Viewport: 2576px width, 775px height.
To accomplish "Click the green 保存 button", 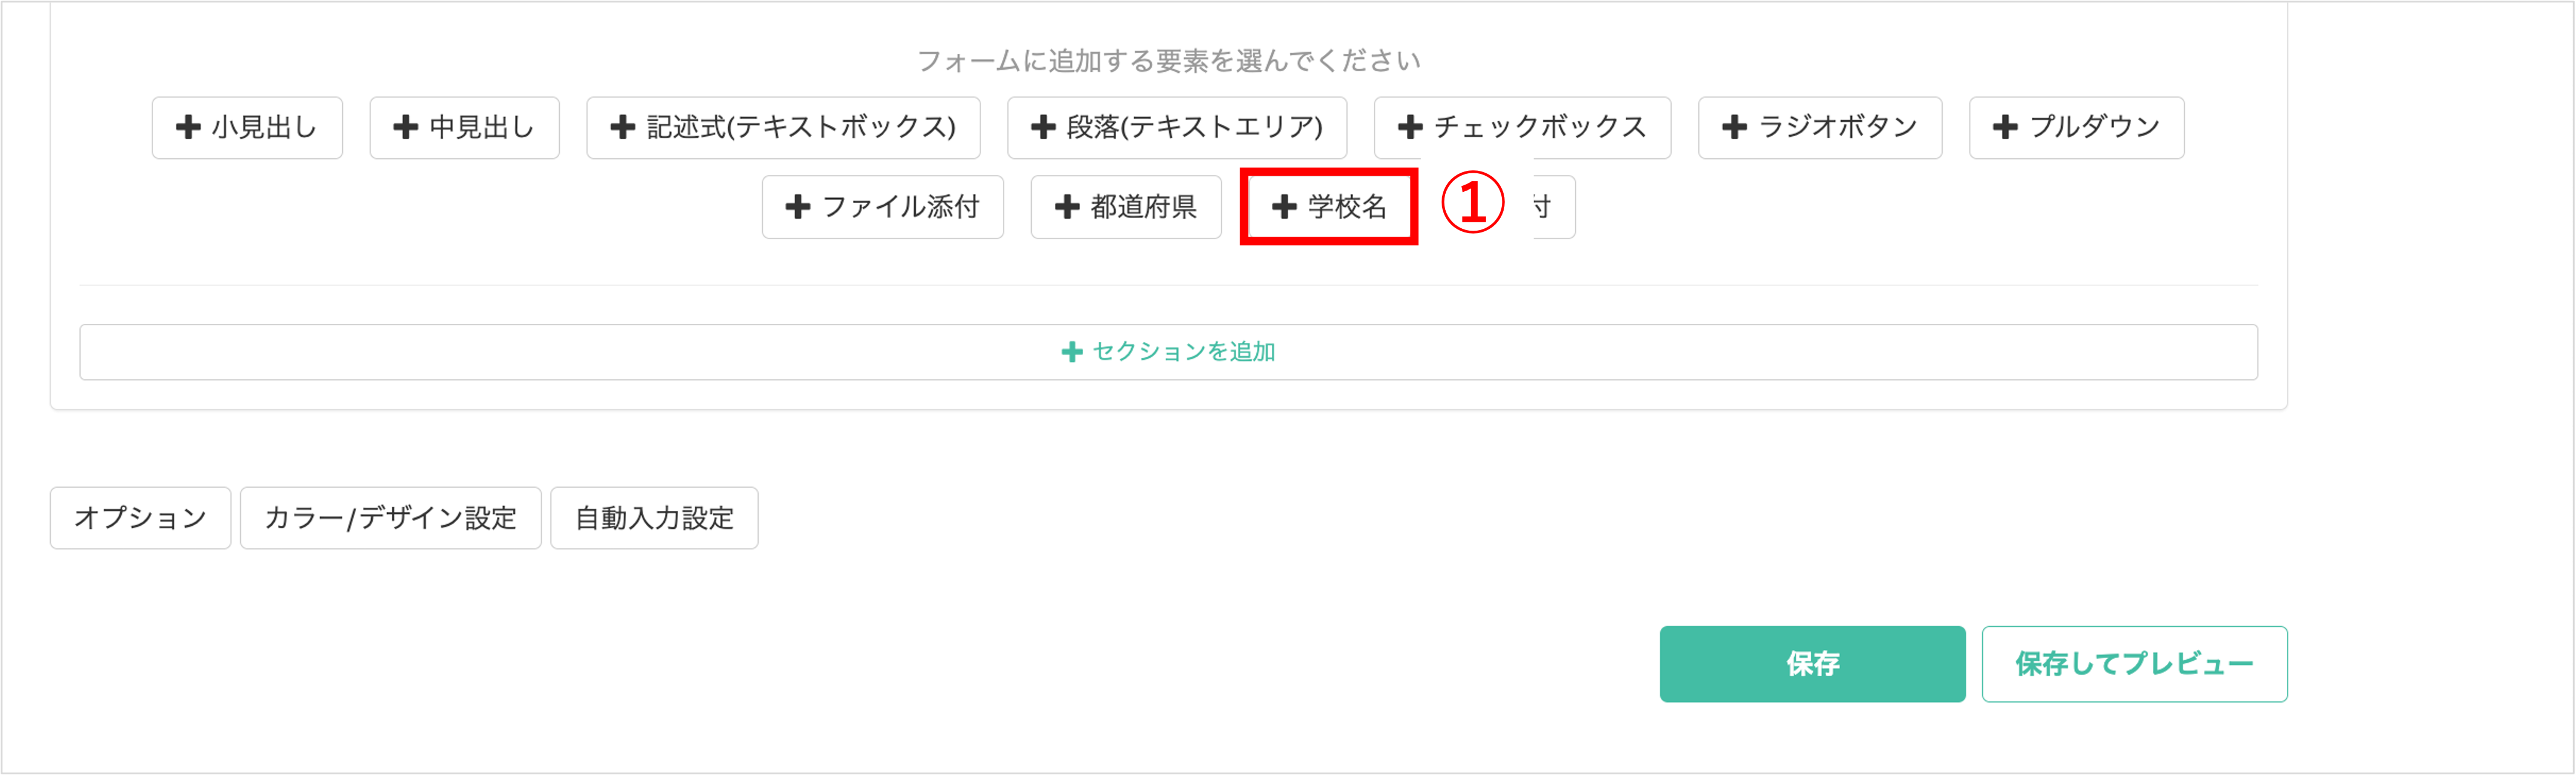I will point(1812,664).
